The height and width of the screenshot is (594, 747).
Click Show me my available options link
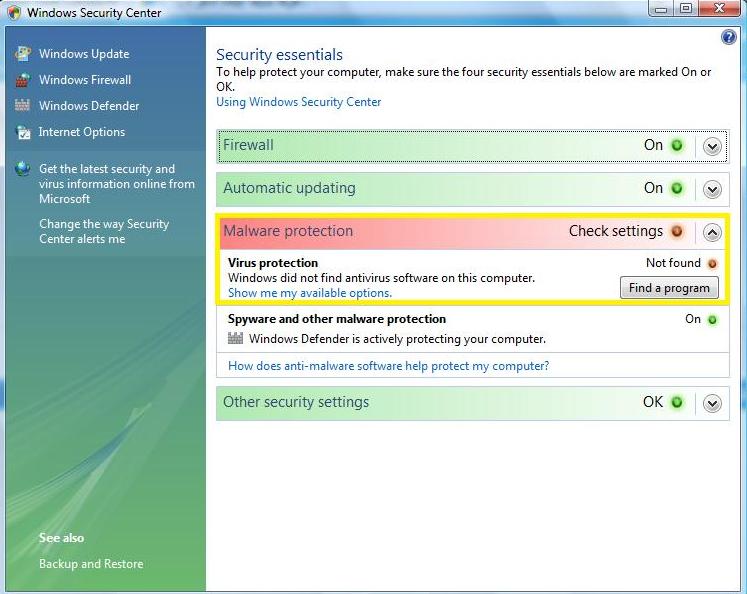(309, 293)
